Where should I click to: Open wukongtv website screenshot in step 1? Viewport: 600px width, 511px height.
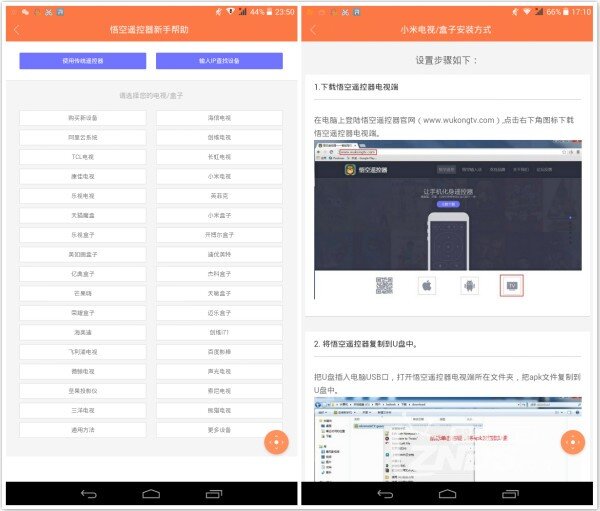448,220
